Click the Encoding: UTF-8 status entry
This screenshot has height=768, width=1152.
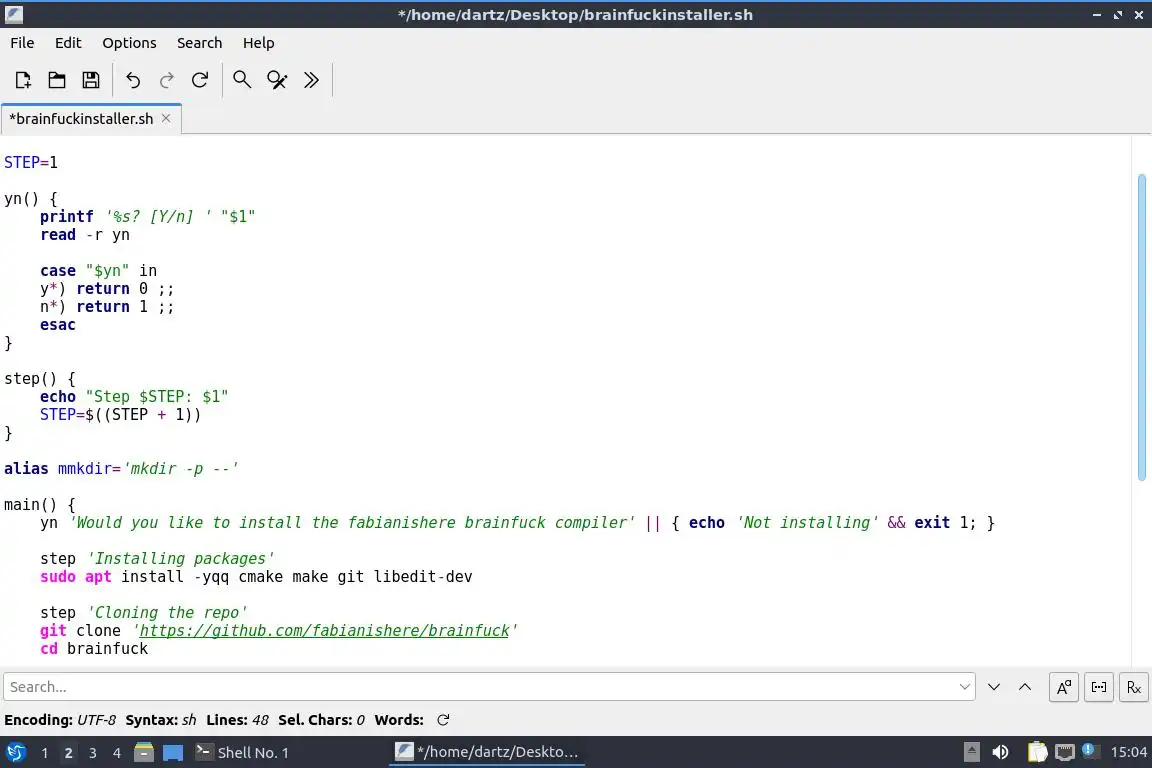60,720
